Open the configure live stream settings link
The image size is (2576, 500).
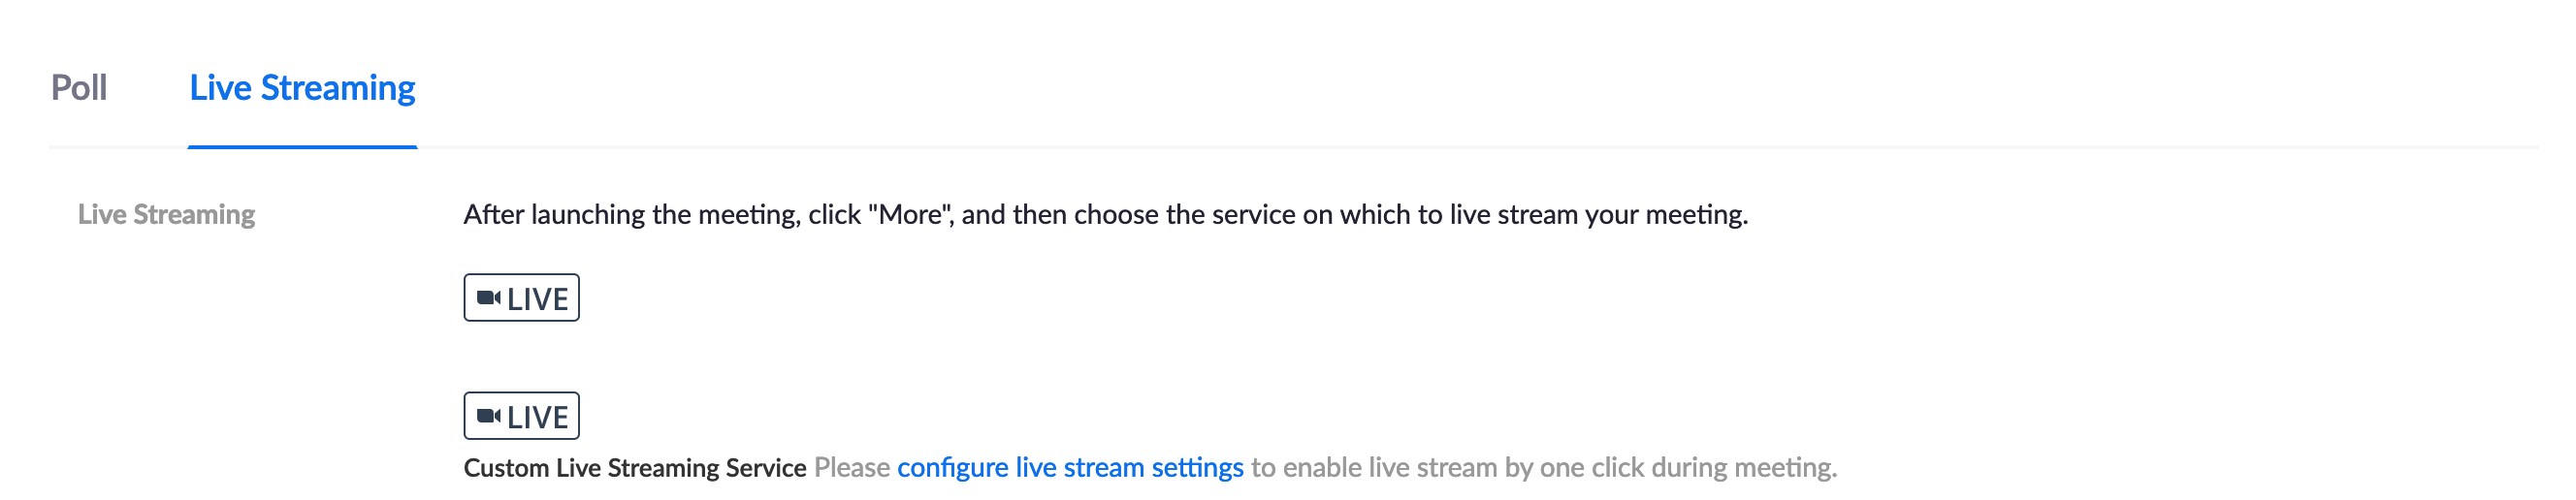[1070, 467]
